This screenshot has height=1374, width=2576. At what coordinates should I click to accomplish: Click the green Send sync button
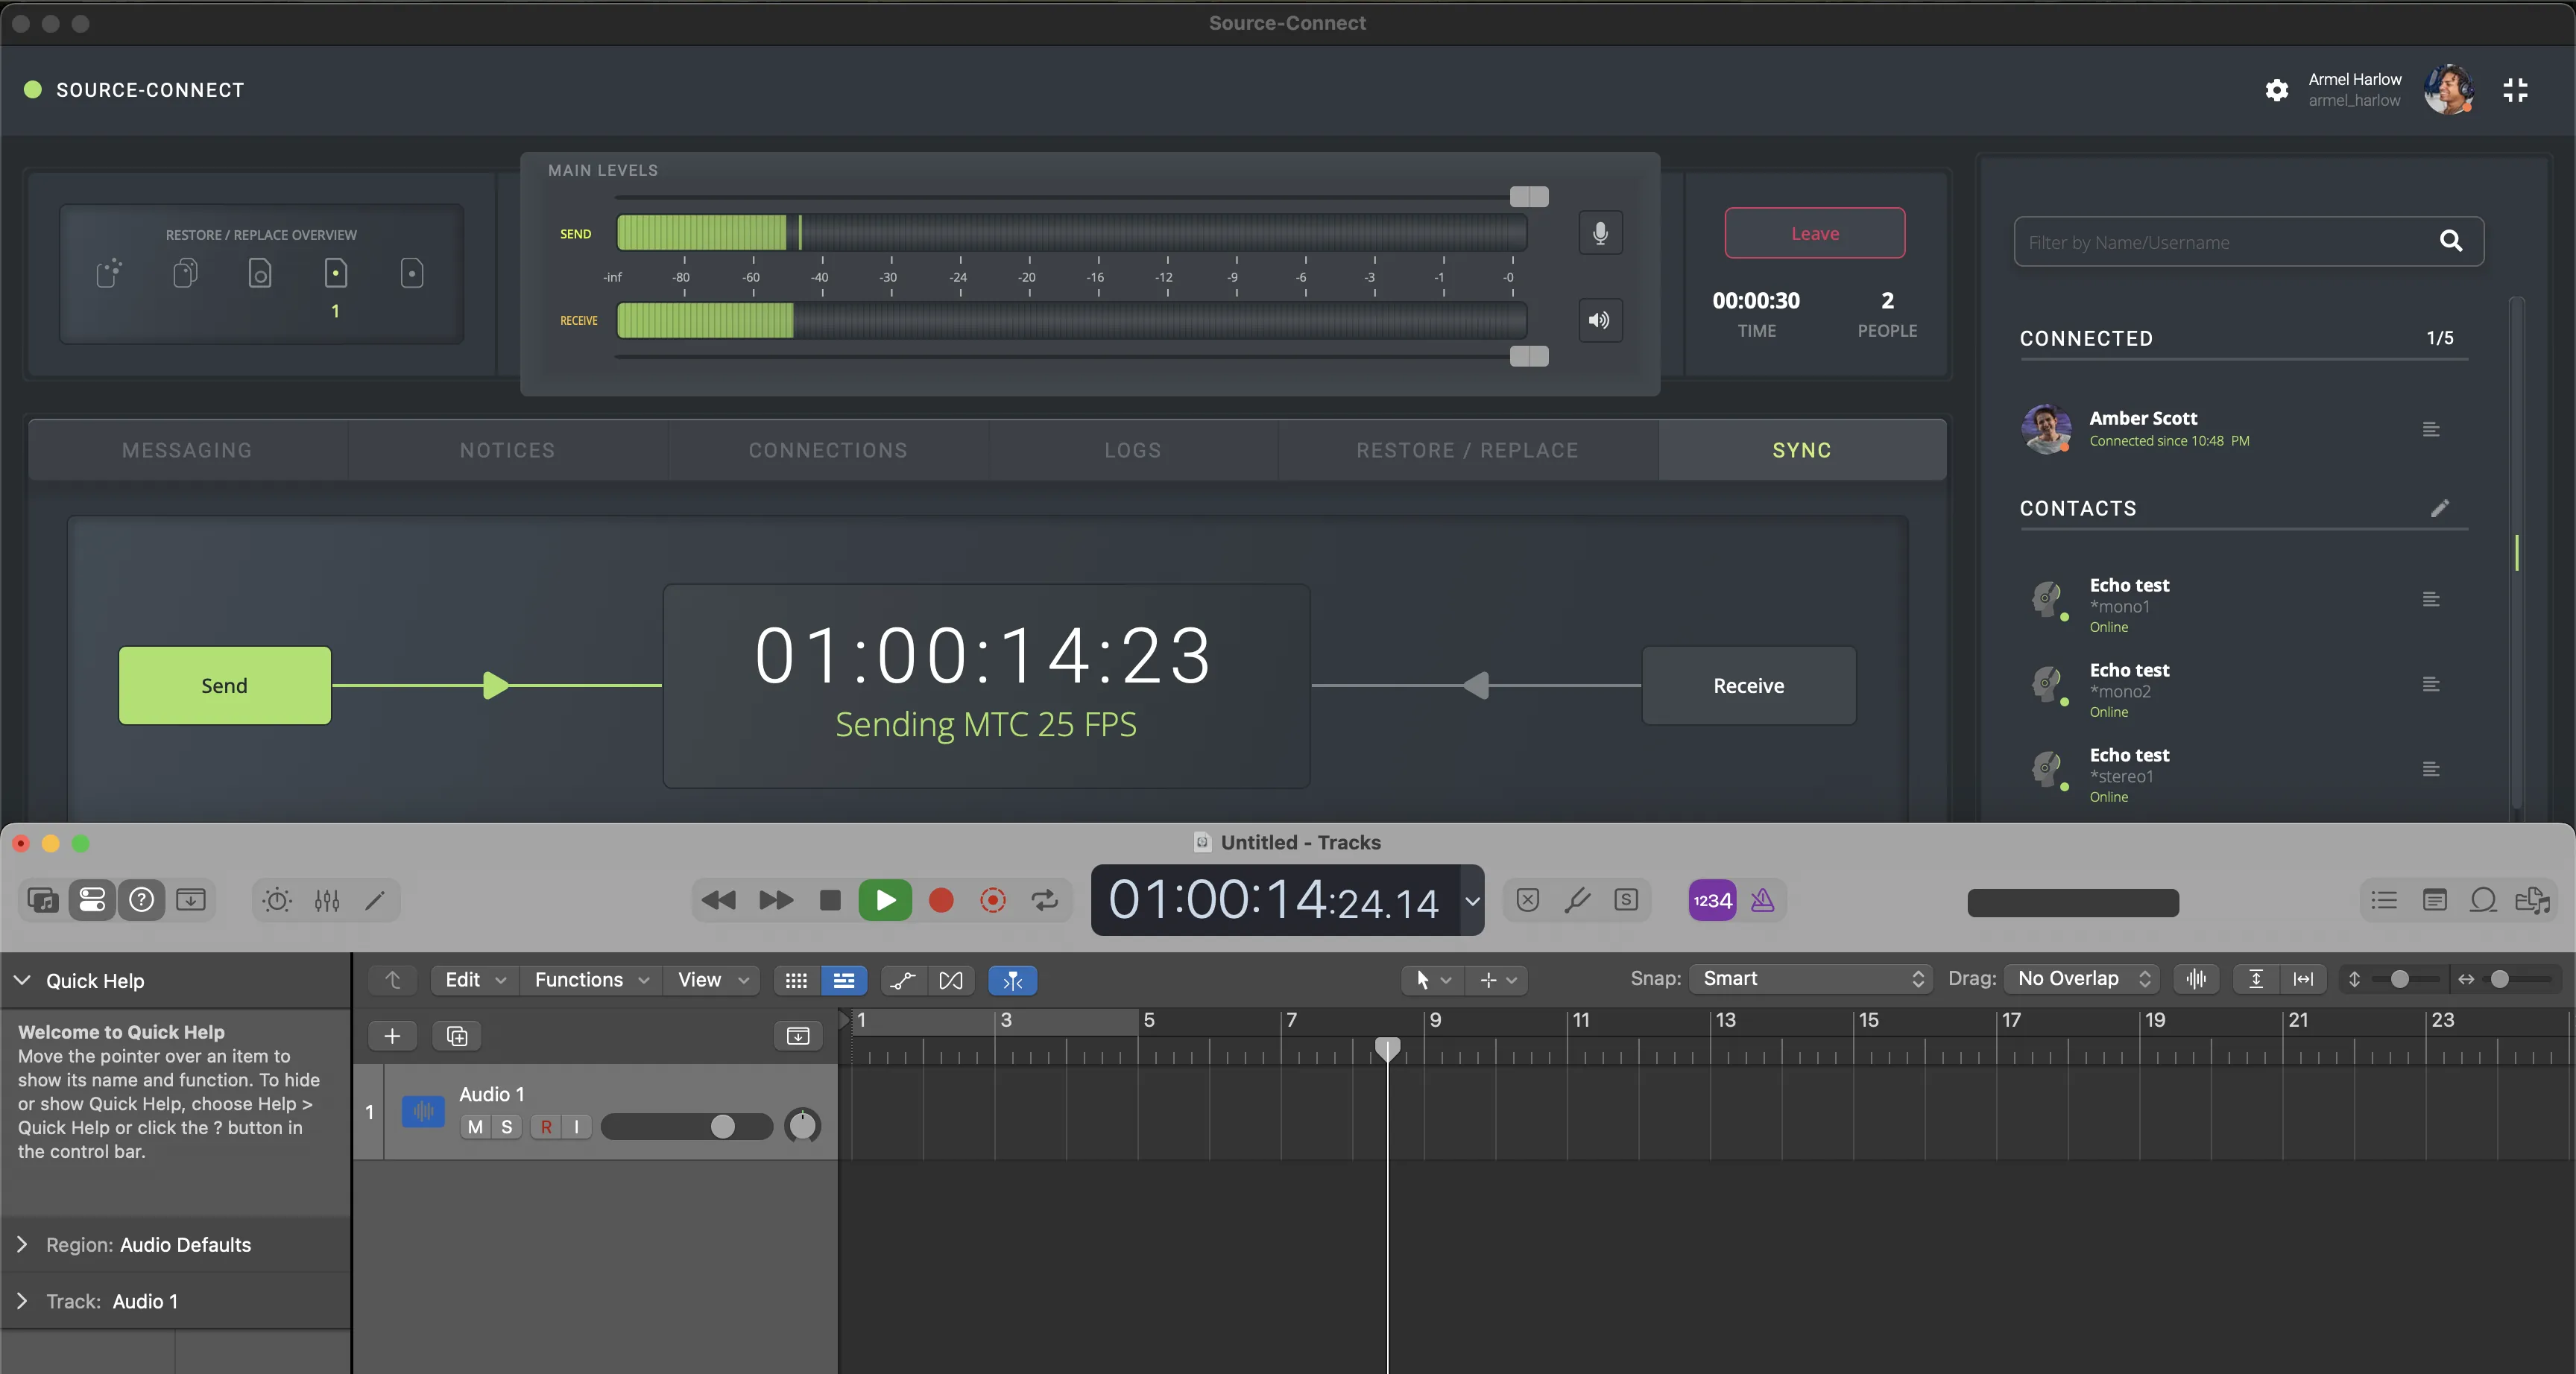click(x=225, y=685)
